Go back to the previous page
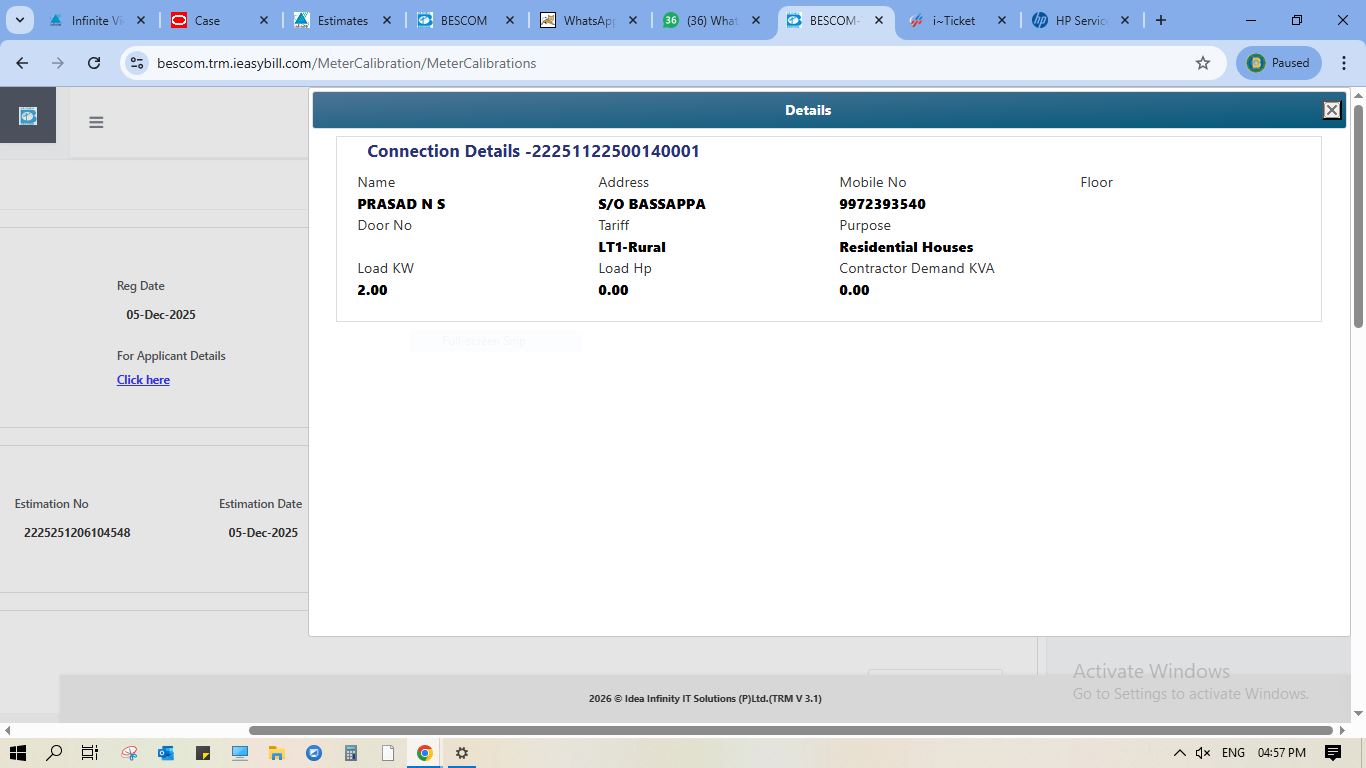Screen dimensions: 1366x768 click(x=22, y=63)
